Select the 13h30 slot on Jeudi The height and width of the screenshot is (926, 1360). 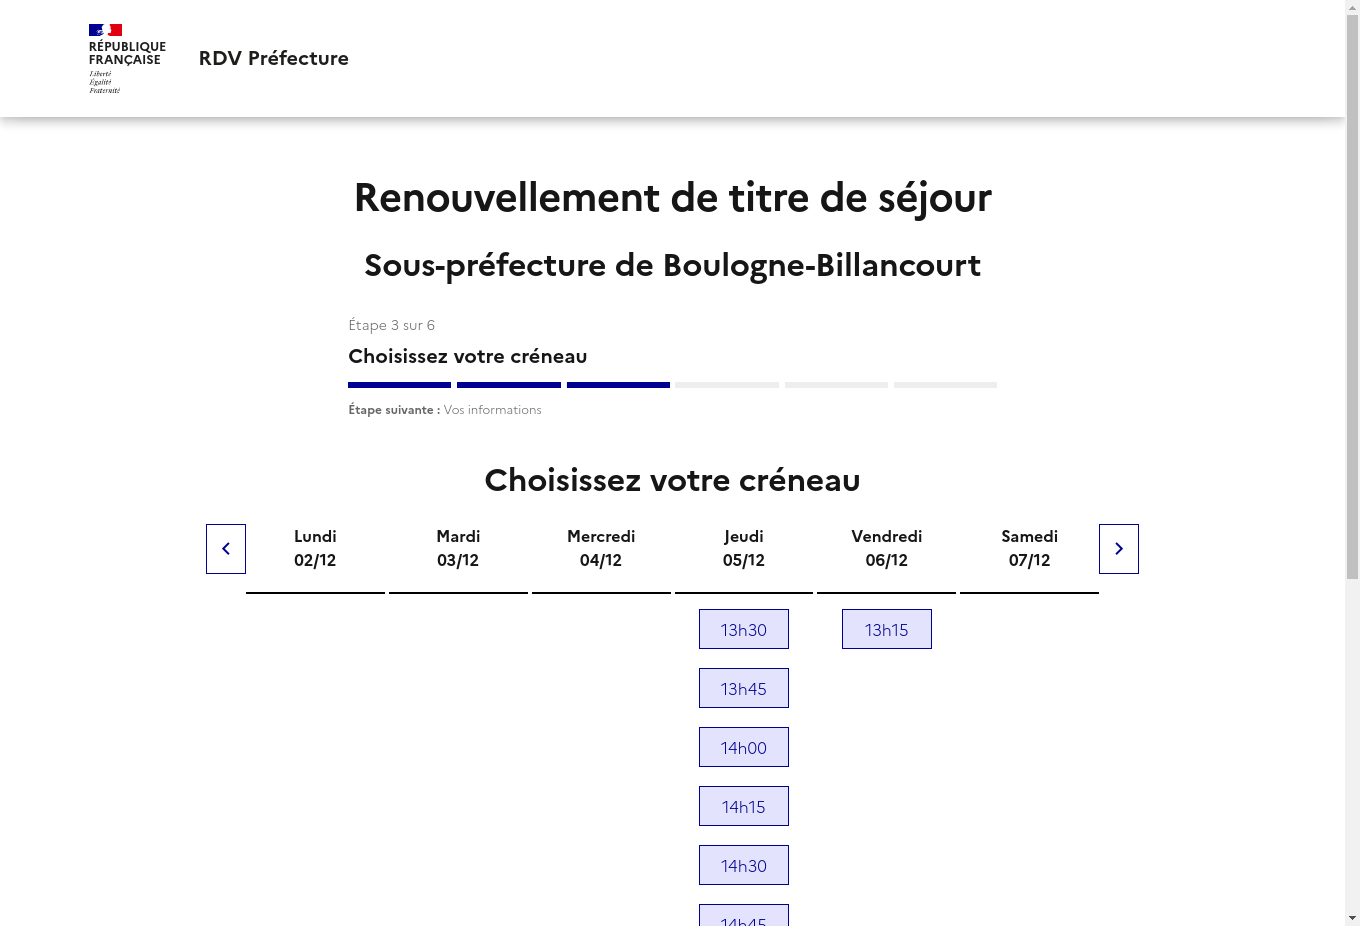coord(744,629)
